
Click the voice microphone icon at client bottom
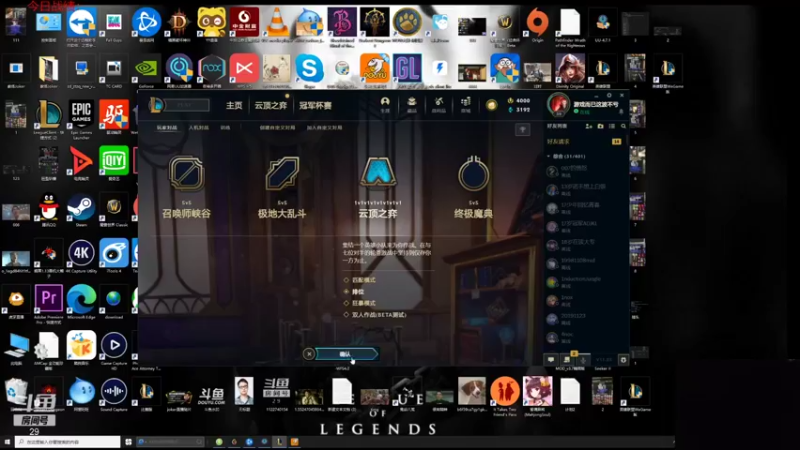(x=584, y=360)
